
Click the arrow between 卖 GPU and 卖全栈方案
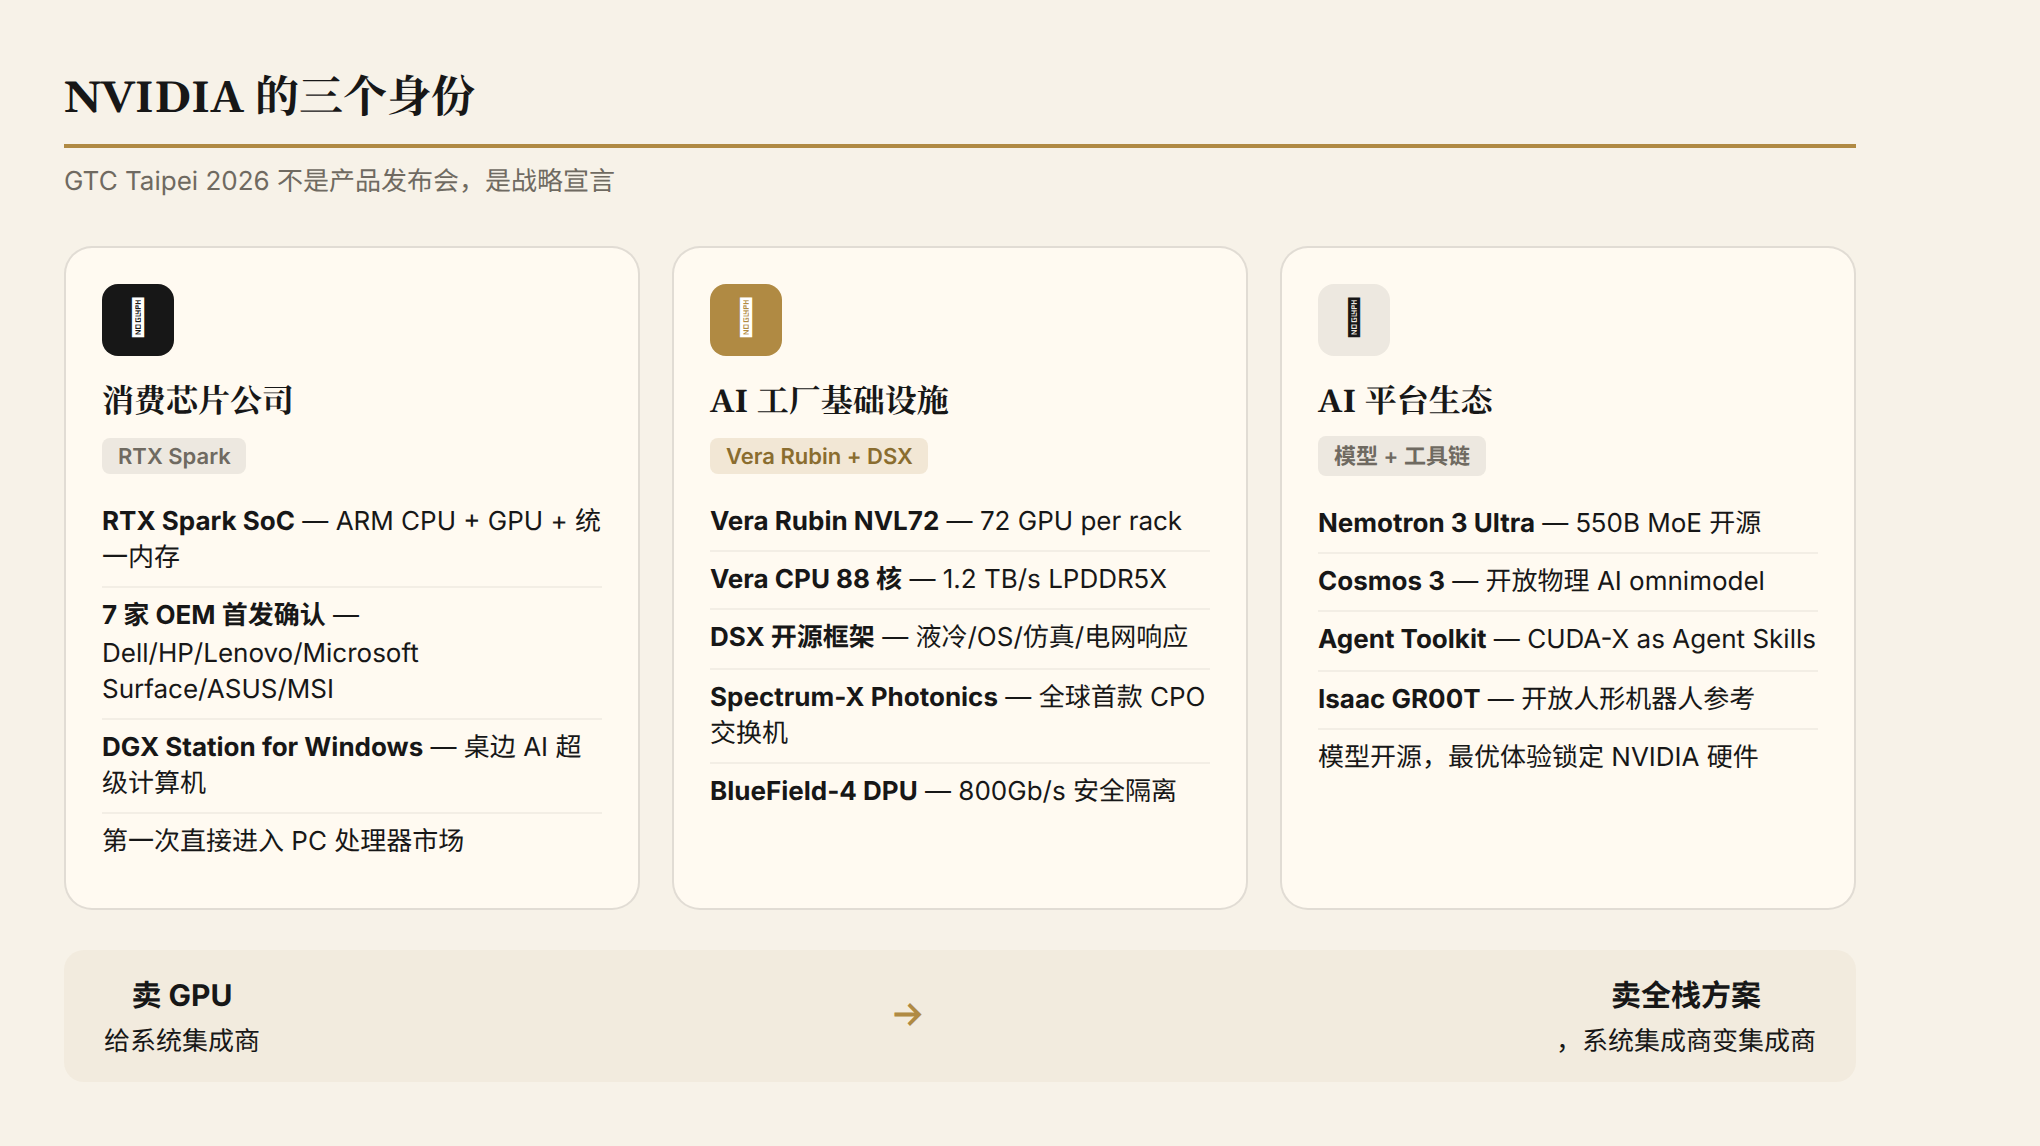pyautogui.click(x=907, y=1015)
